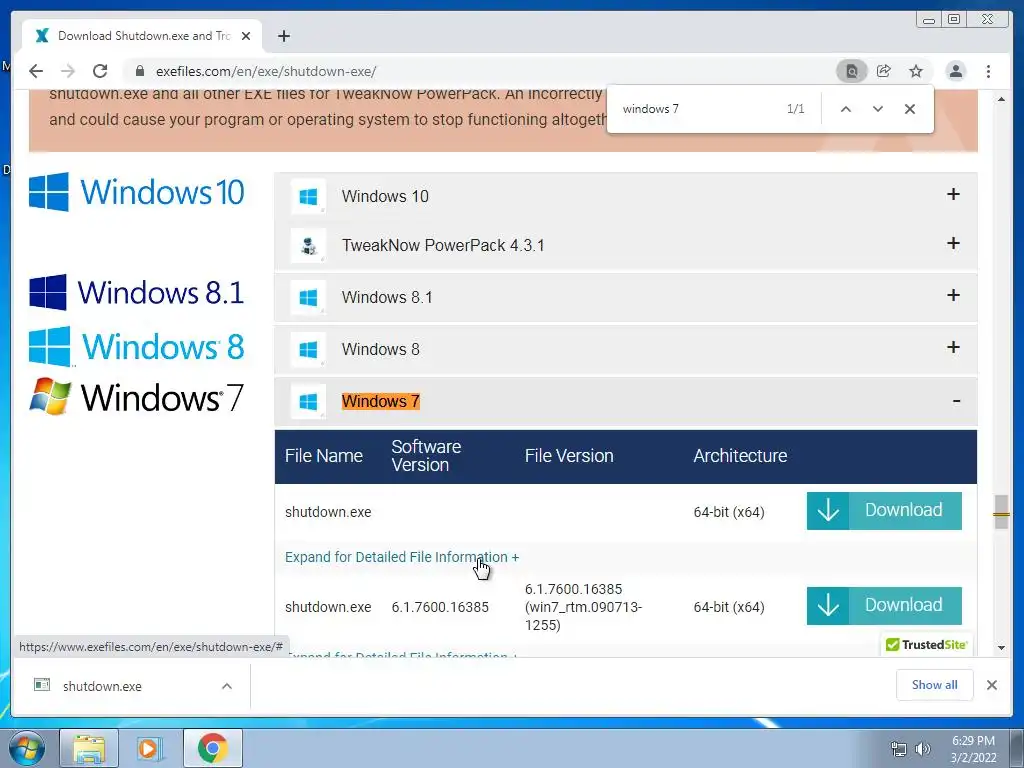This screenshot has width=1024, height=768.
Task: Close the downloads bar
Action: (991, 685)
